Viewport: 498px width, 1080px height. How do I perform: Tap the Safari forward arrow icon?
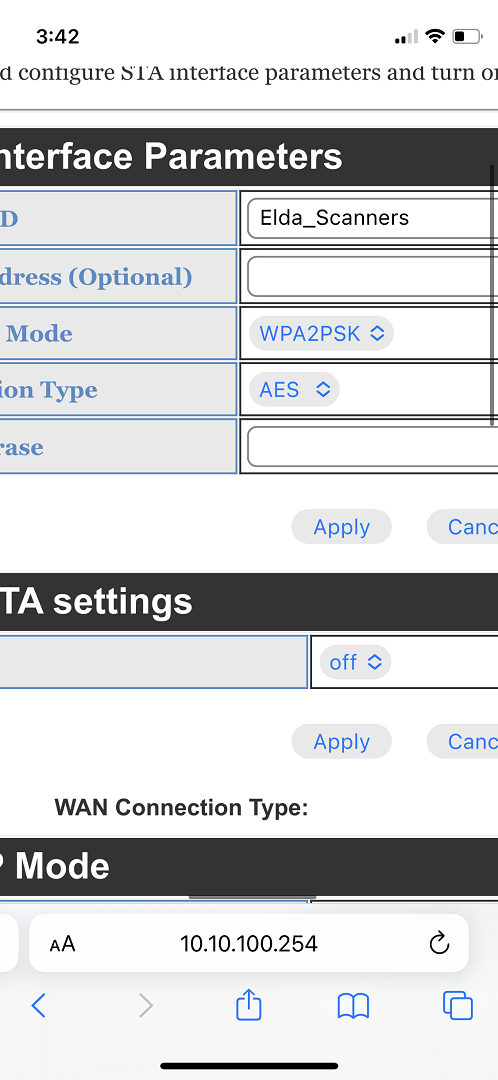tap(145, 1006)
